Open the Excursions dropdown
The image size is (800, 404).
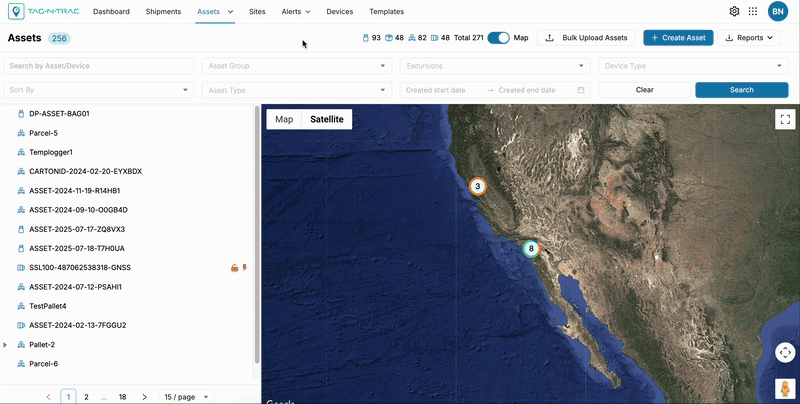coord(495,66)
